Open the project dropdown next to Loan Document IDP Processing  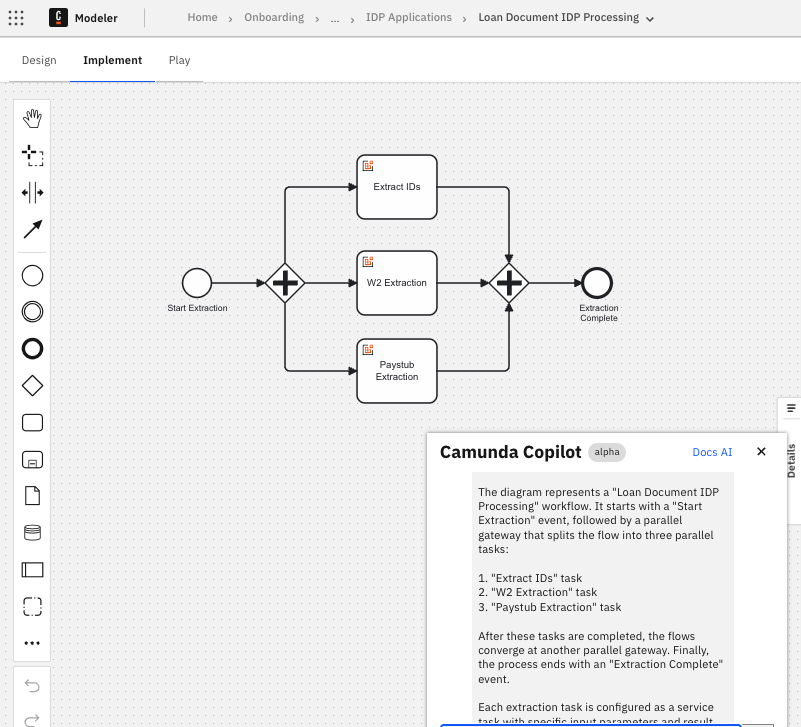coord(650,19)
